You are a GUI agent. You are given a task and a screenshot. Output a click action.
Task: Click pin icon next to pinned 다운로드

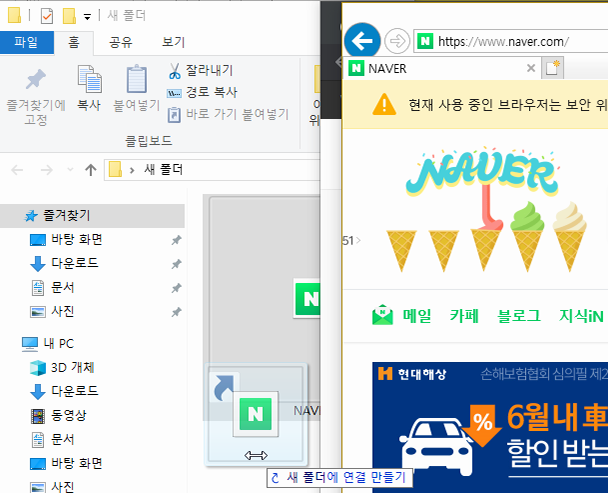[x=176, y=264]
